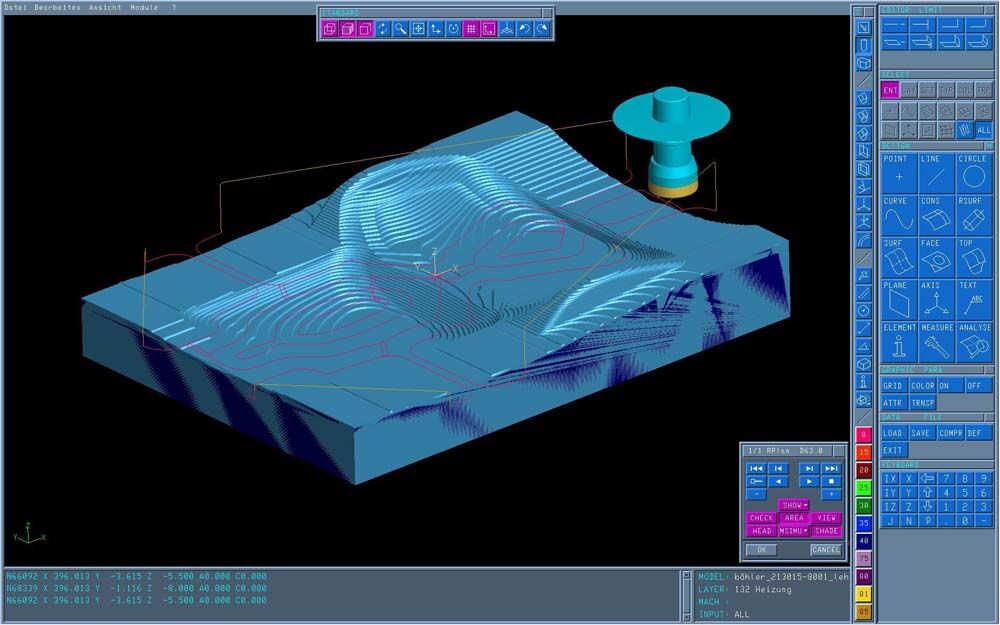Open the ANALYSE tool

tap(973, 342)
